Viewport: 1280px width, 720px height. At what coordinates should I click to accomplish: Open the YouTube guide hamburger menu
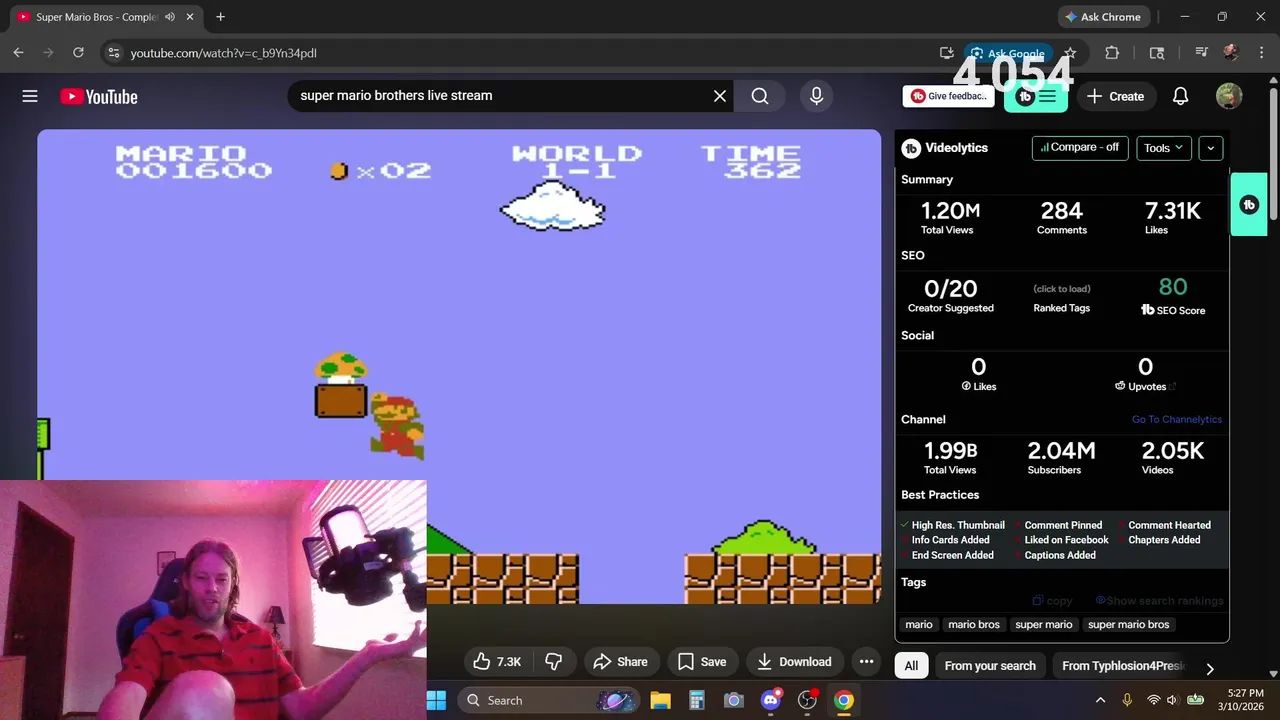[30, 96]
